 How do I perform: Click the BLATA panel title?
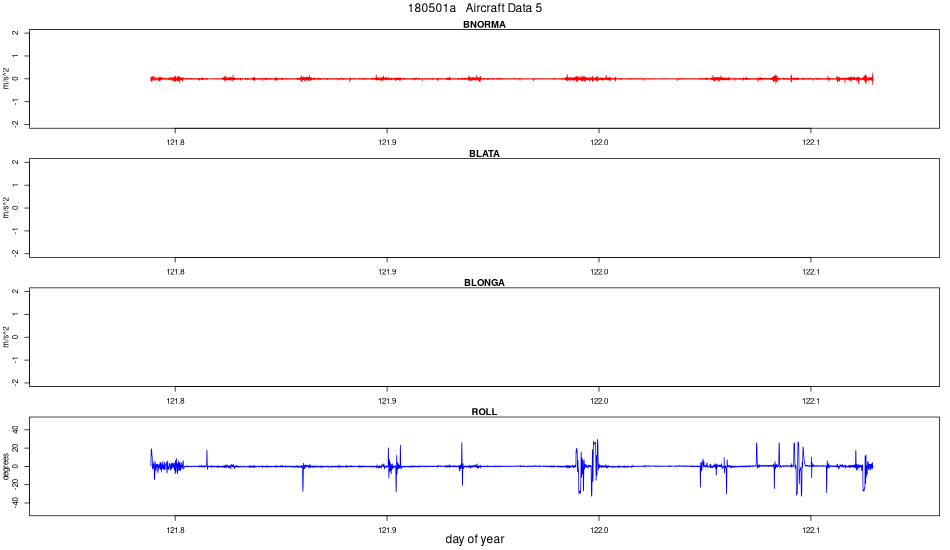tap(484, 154)
